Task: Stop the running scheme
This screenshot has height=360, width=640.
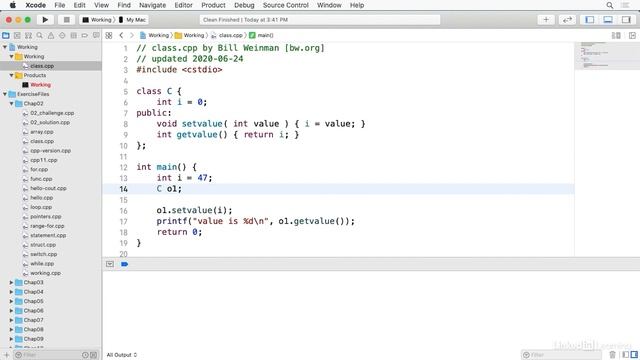Action: [67, 20]
